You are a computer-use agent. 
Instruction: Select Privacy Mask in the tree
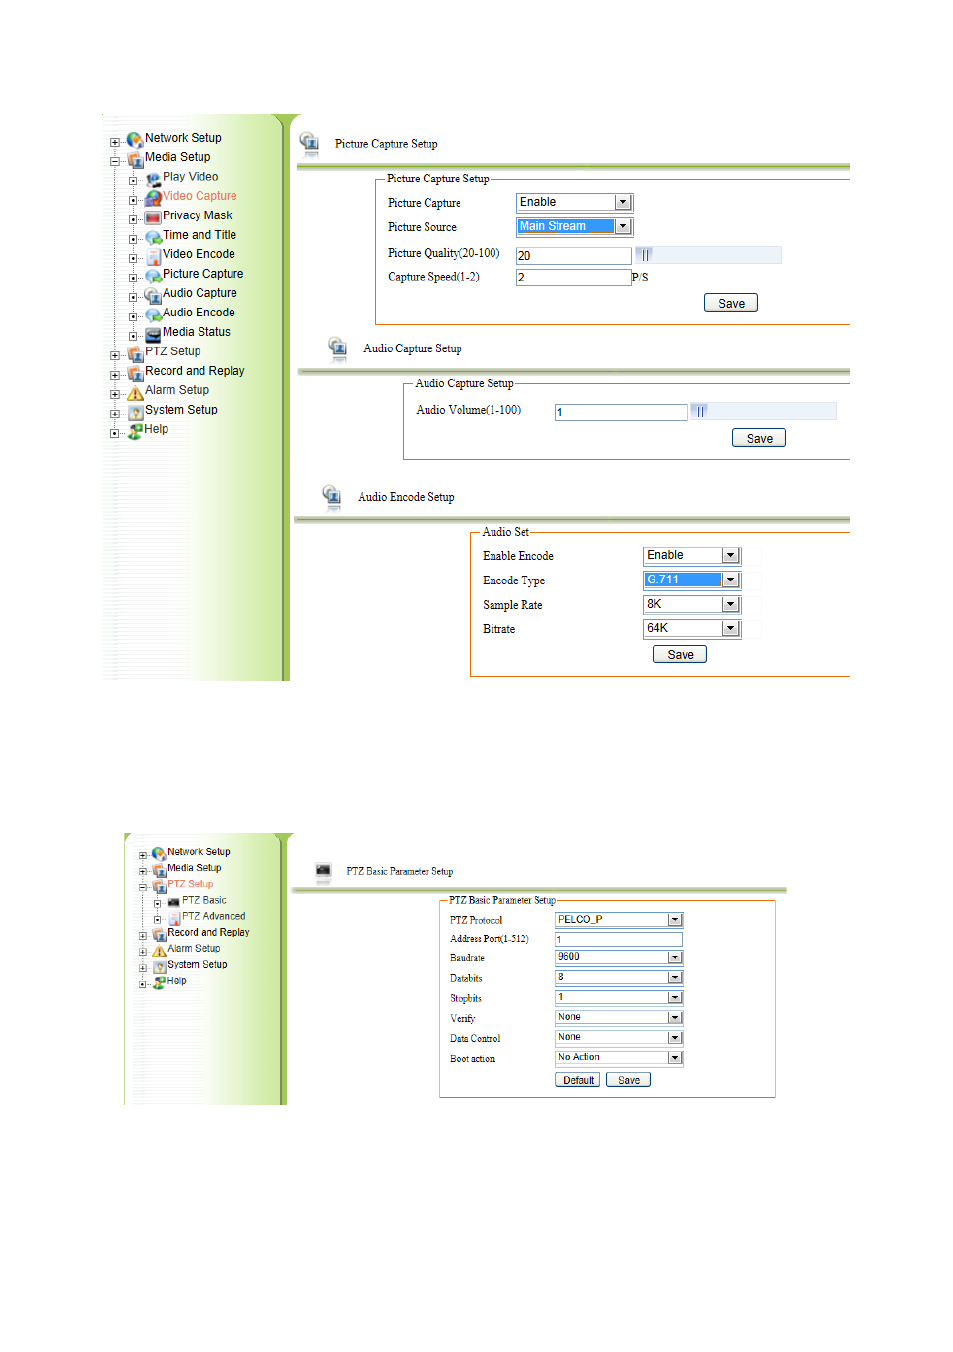198,215
